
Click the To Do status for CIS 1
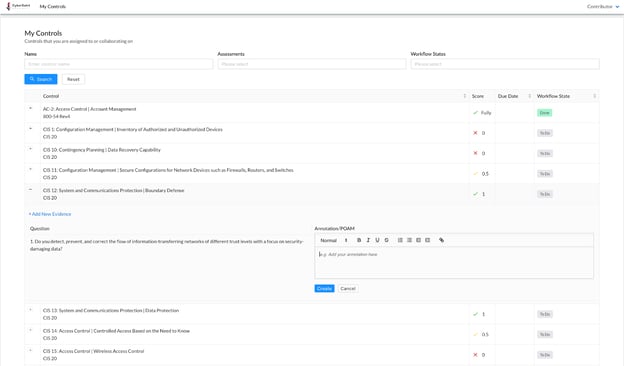(545, 133)
